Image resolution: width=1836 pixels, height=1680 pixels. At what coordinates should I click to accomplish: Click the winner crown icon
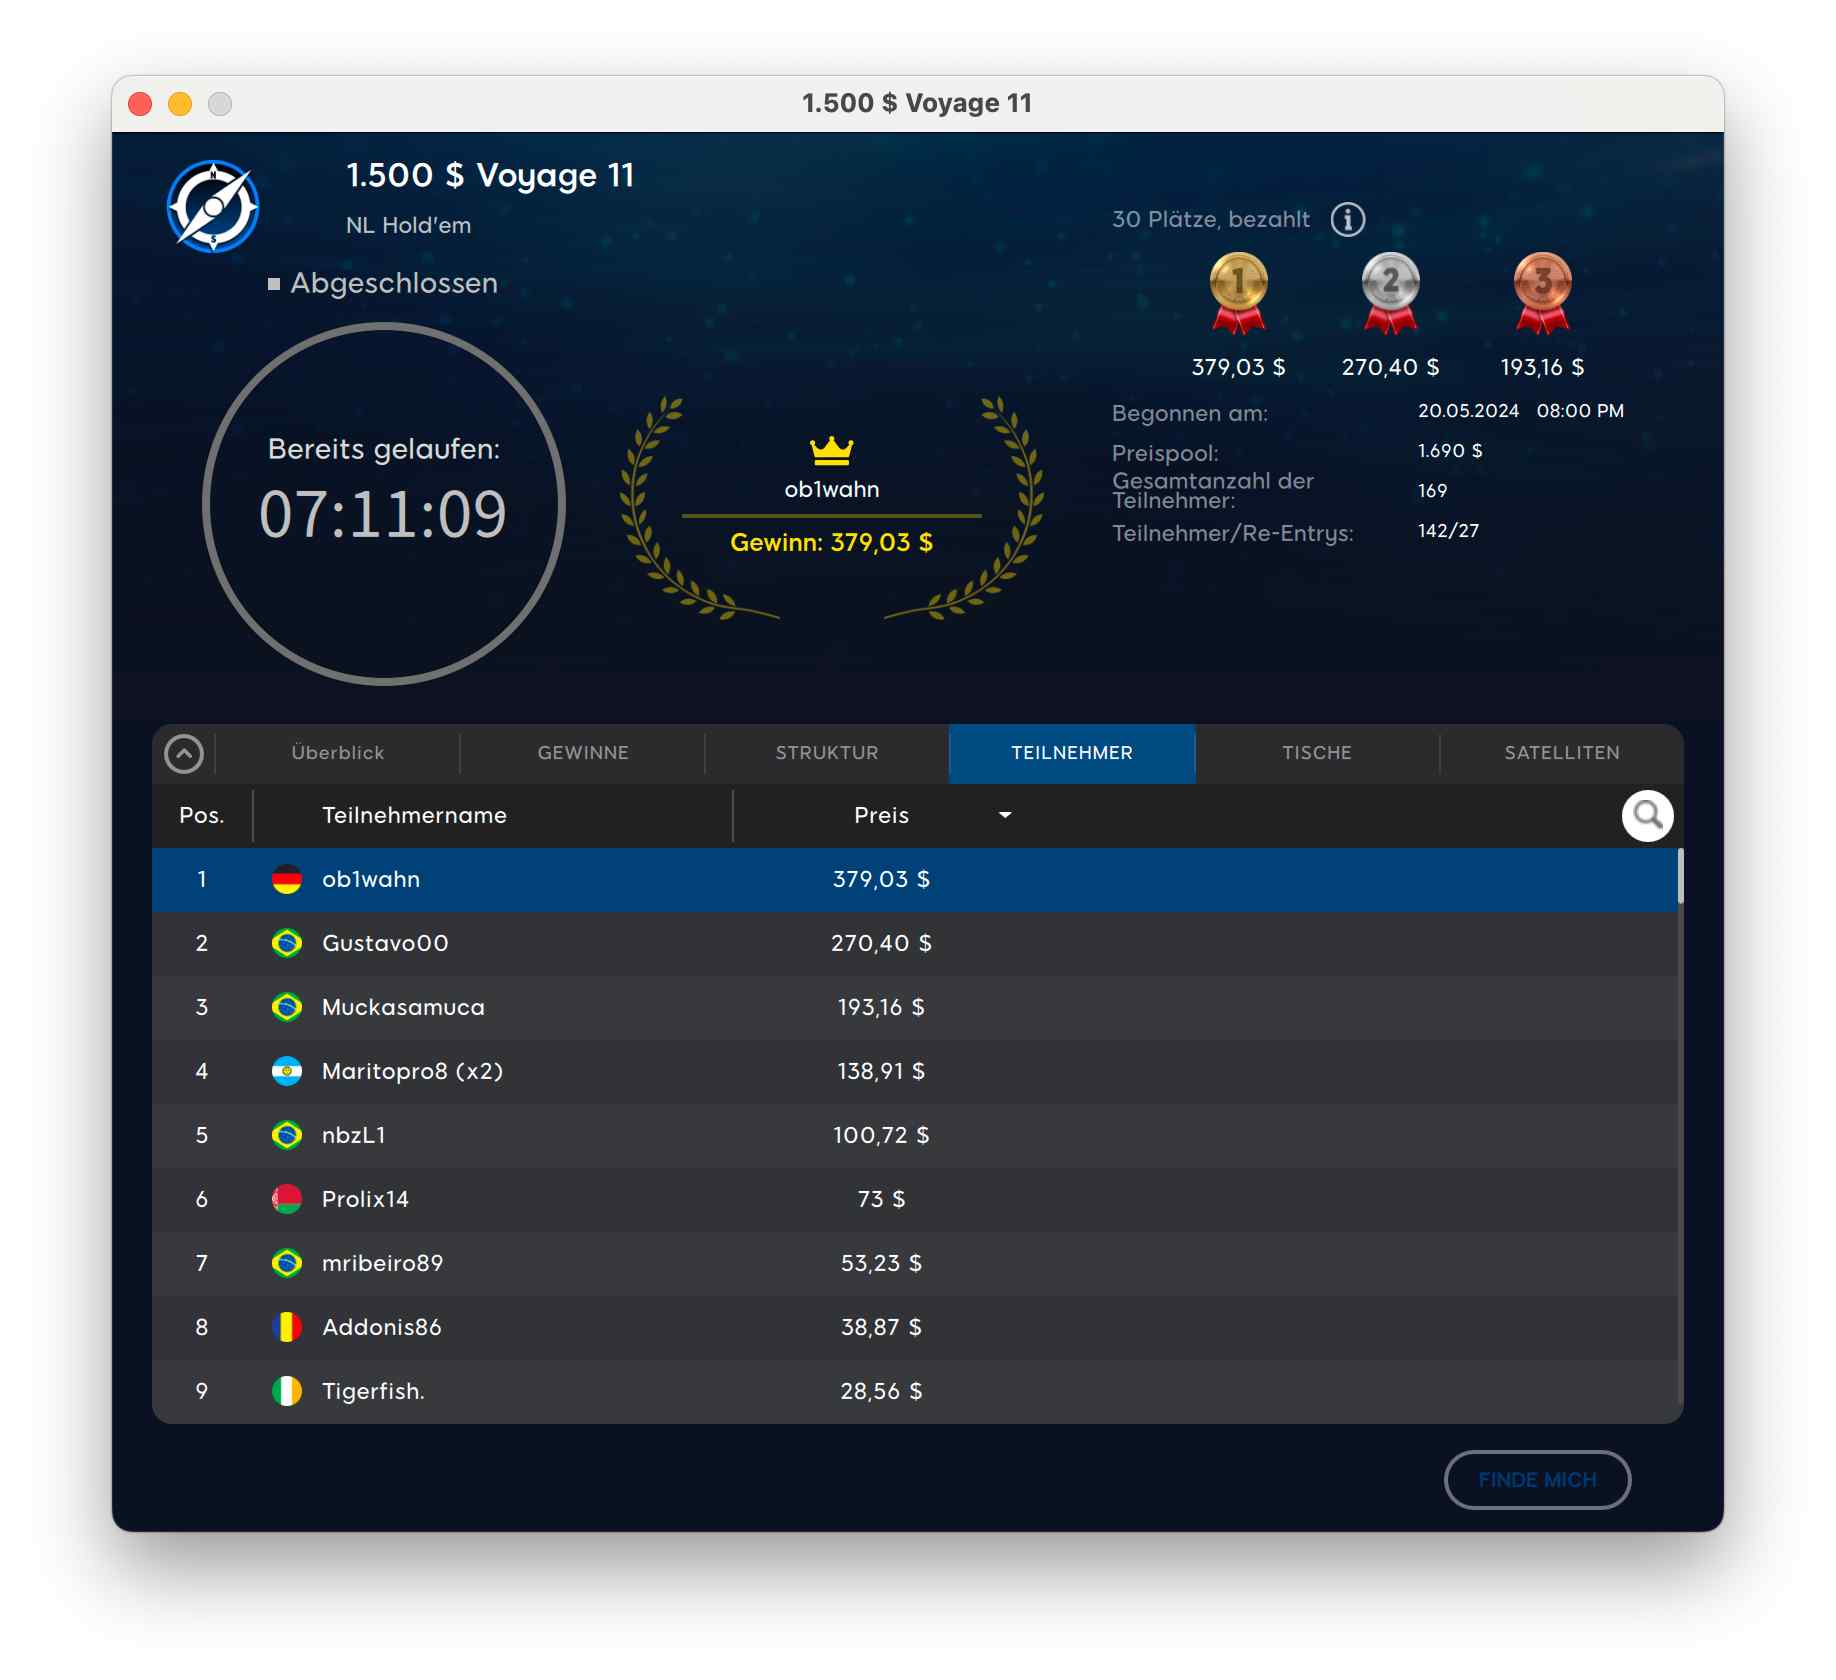831,451
